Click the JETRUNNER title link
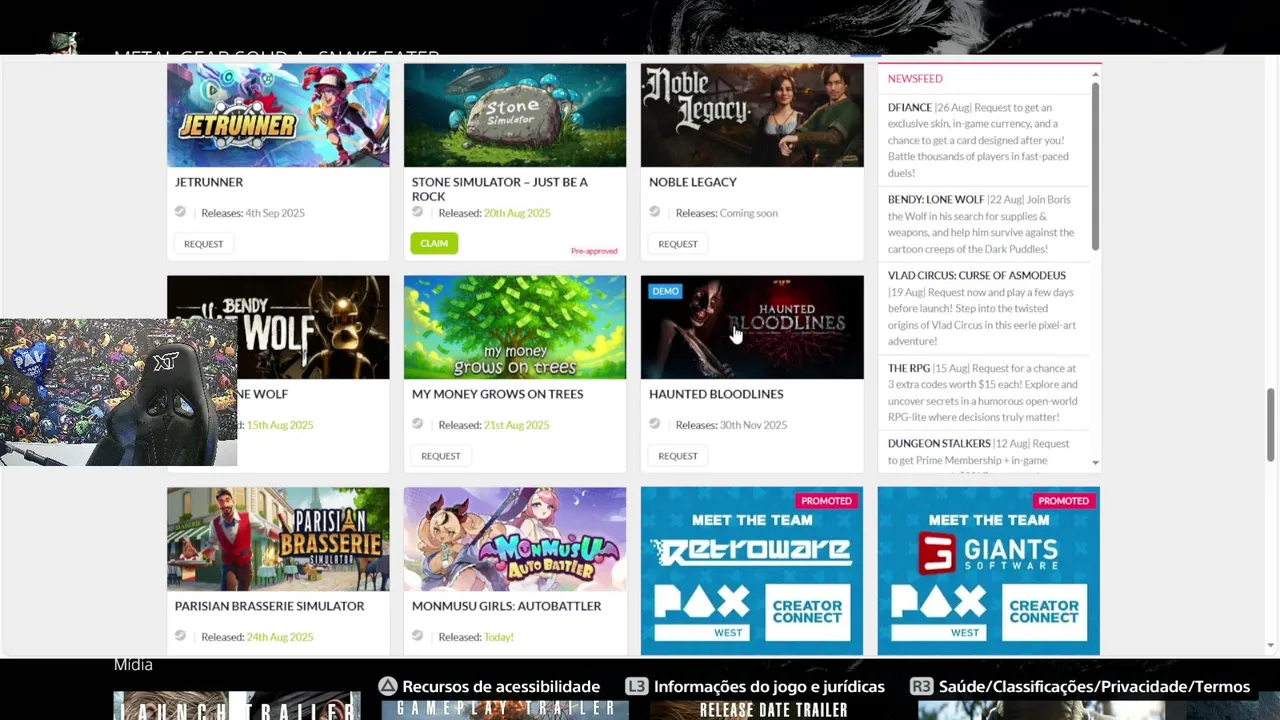1280x720 pixels. tap(209, 182)
